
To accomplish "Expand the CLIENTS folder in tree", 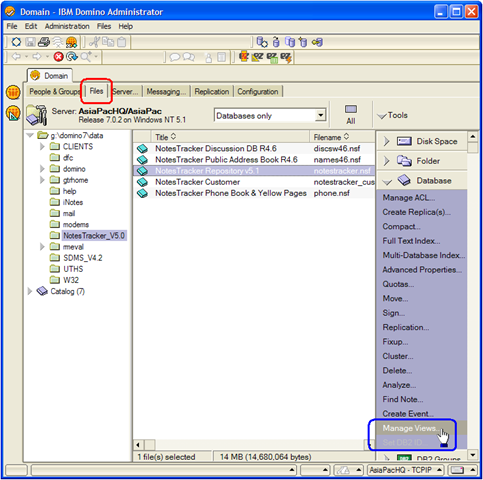I will point(42,147).
